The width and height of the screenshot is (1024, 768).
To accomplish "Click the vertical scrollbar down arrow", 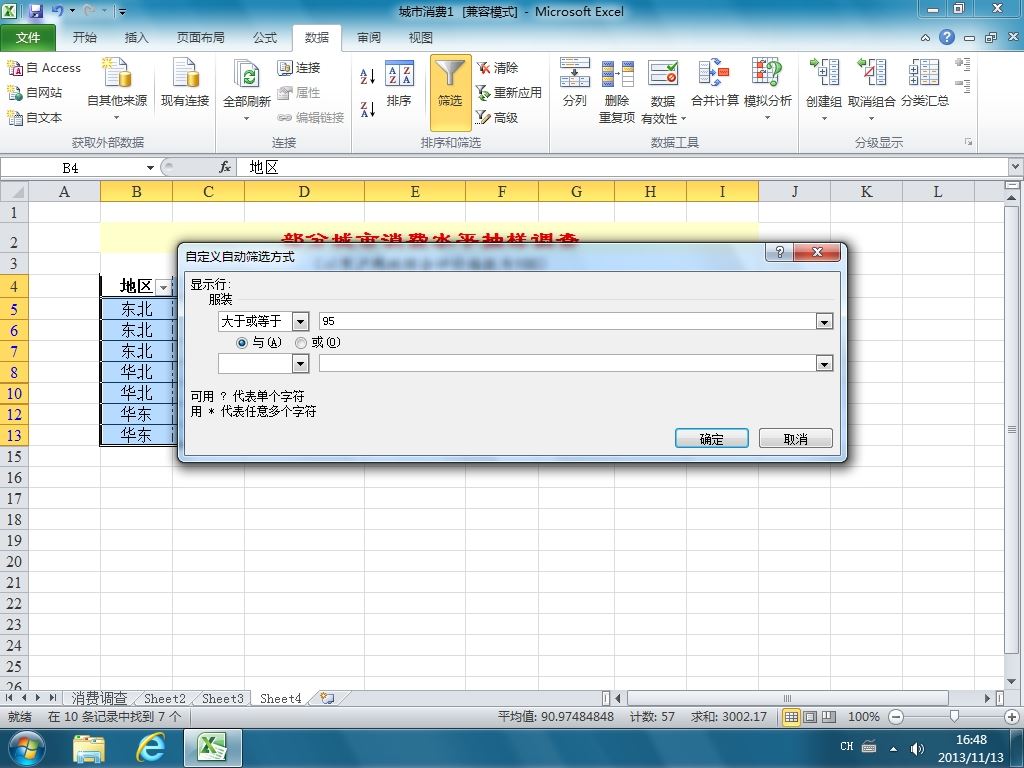I will pos(1011,681).
